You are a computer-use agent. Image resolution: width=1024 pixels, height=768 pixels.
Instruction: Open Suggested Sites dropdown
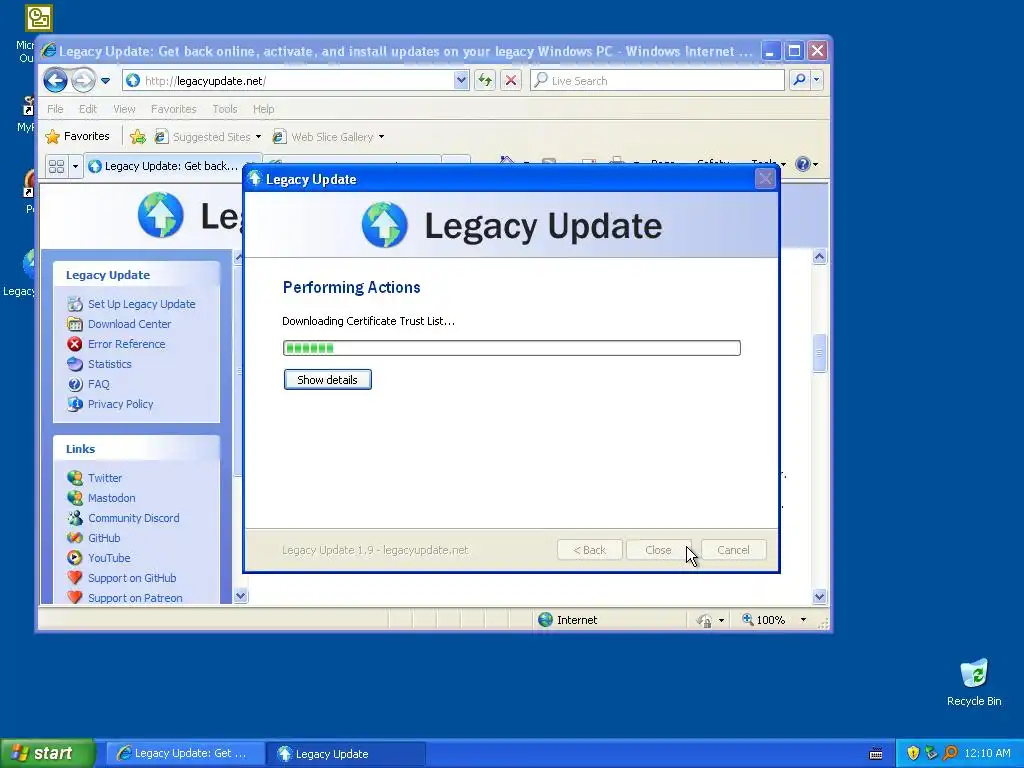[207, 136]
